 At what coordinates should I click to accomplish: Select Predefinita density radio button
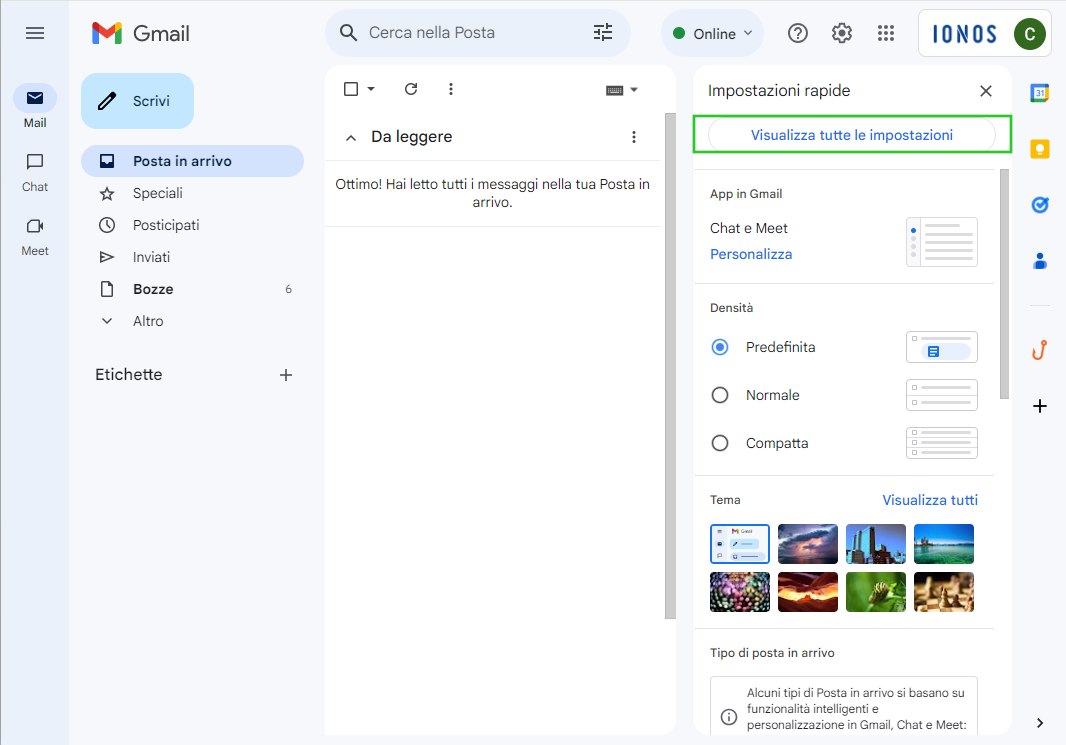pos(719,347)
